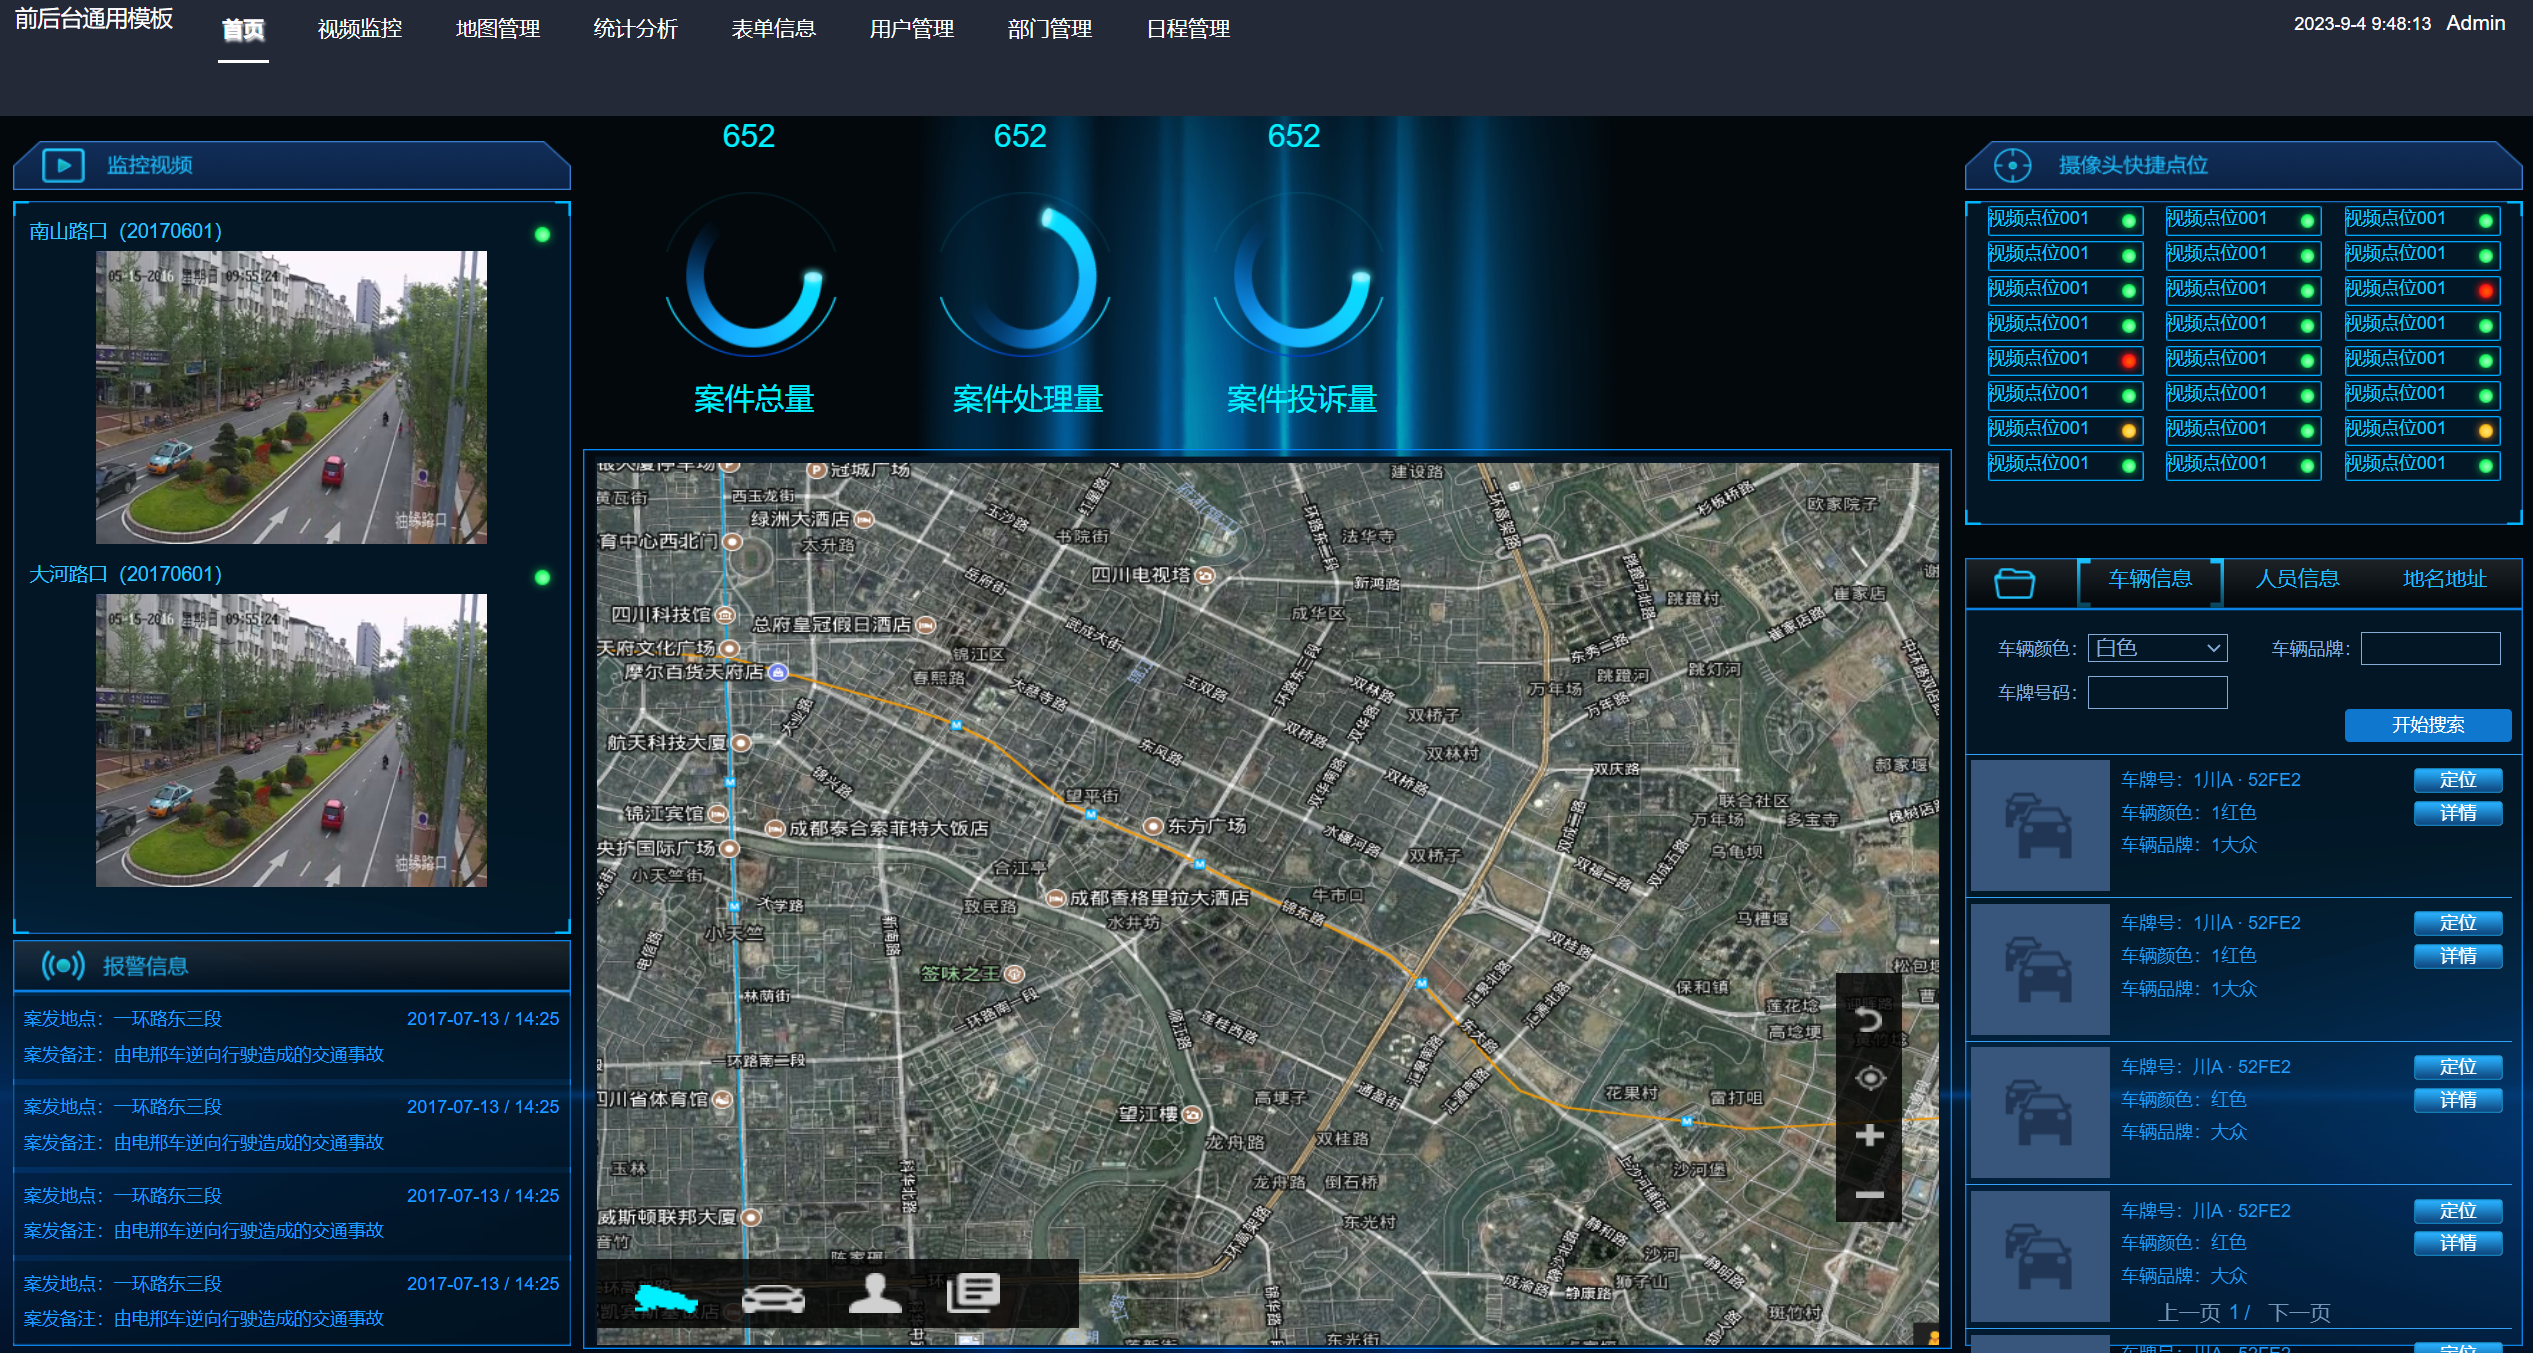Open the 南山路口 video feed
The image size is (2533, 1353).
click(291, 397)
